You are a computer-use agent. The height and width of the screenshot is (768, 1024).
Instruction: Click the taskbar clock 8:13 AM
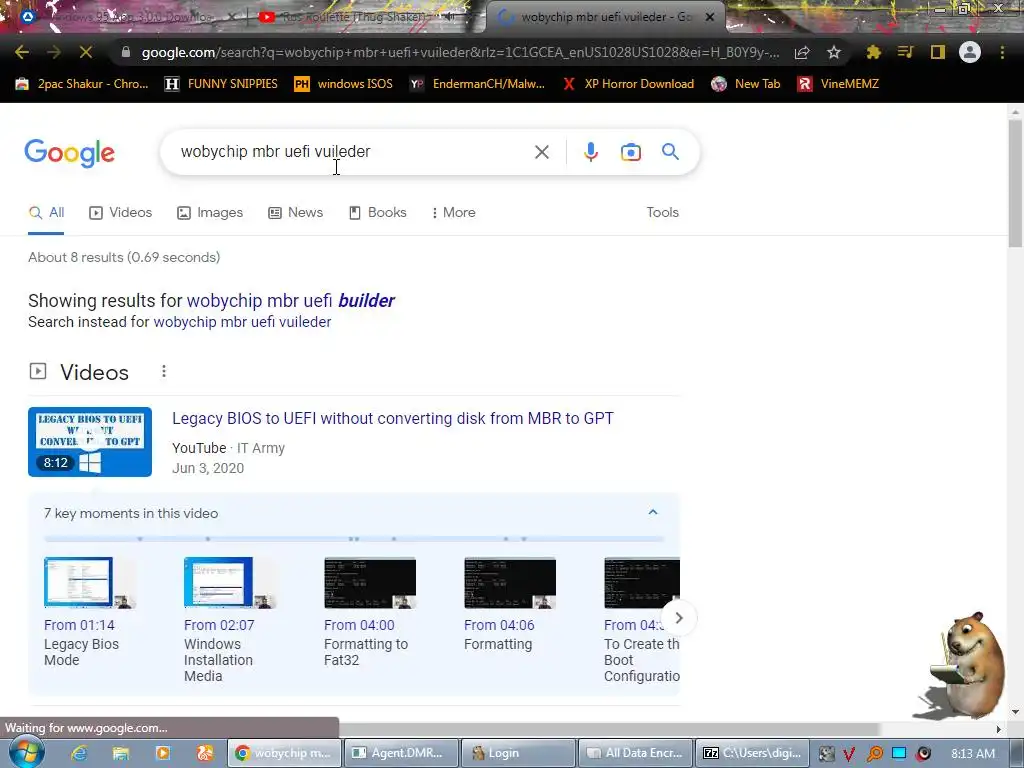[x=972, y=753]
